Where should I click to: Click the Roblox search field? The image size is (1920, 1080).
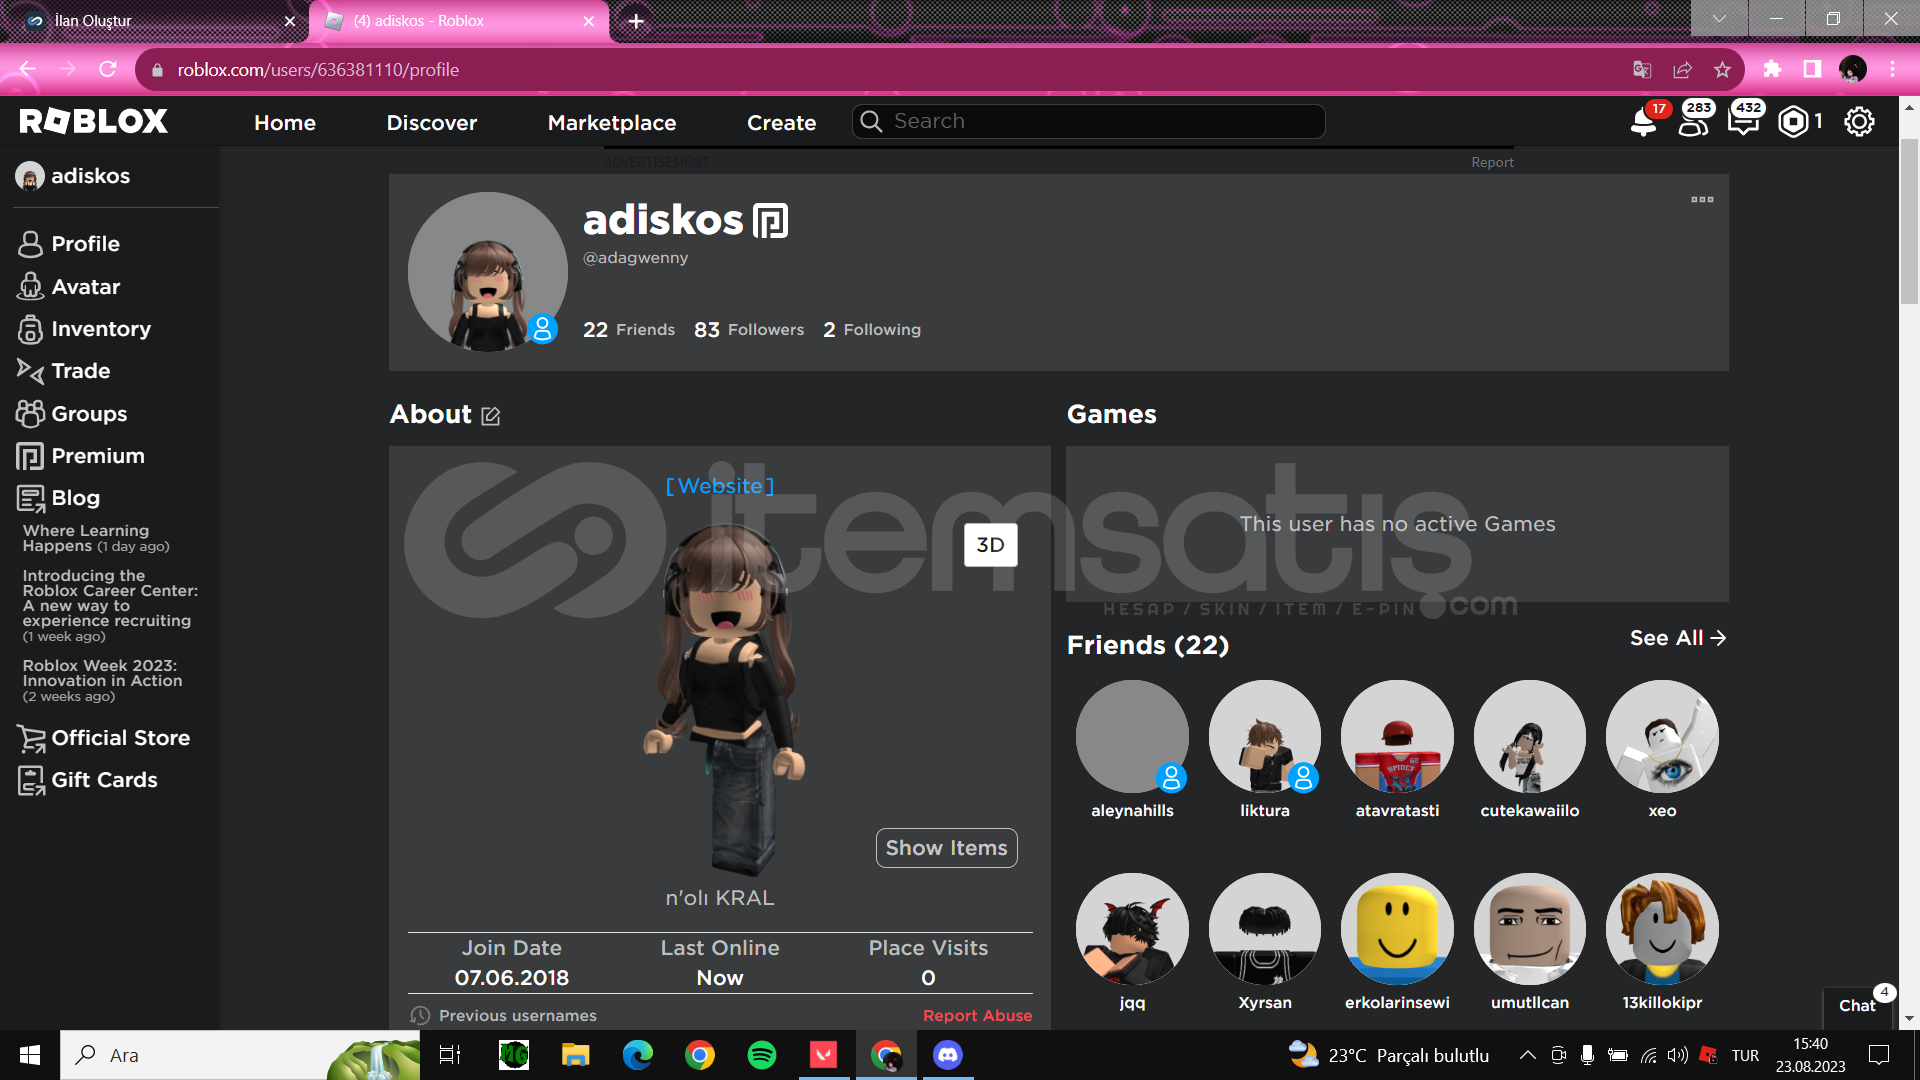pyautogui.click(x=1090, y=121)
